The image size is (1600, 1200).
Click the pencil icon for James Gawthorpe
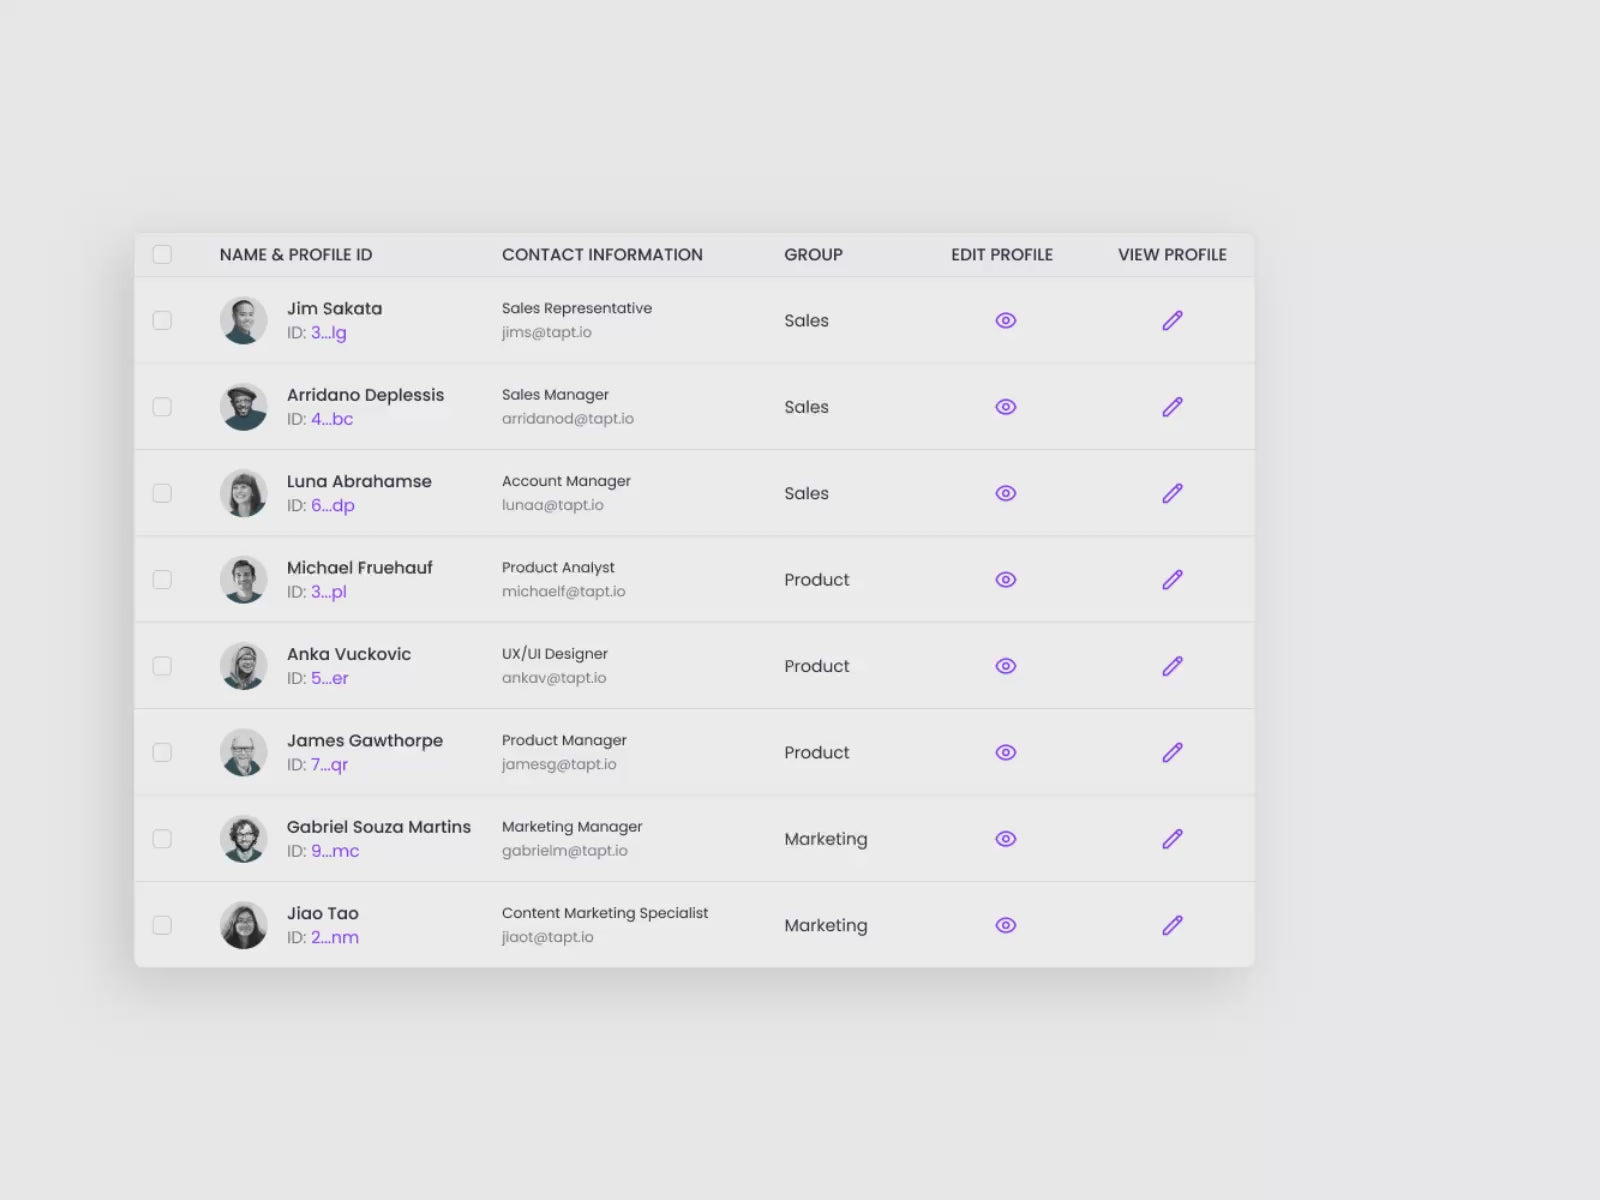click(x=1172, y=752)
